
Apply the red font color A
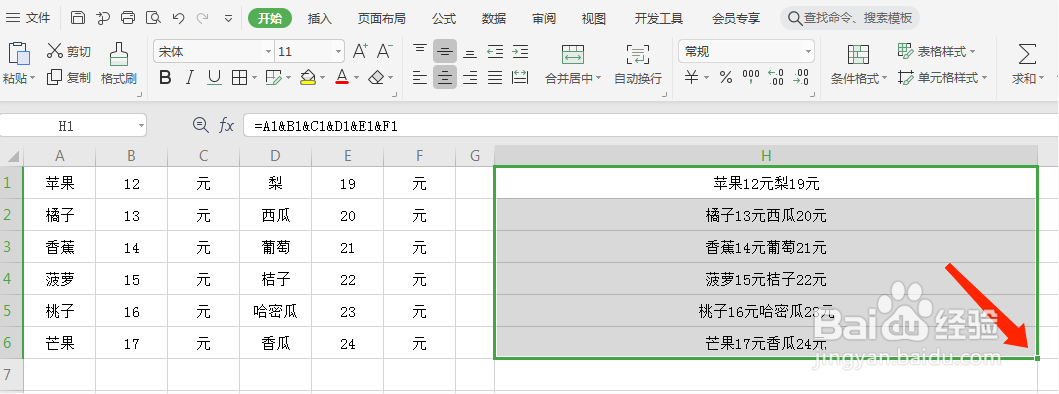[x=342, y=78]
